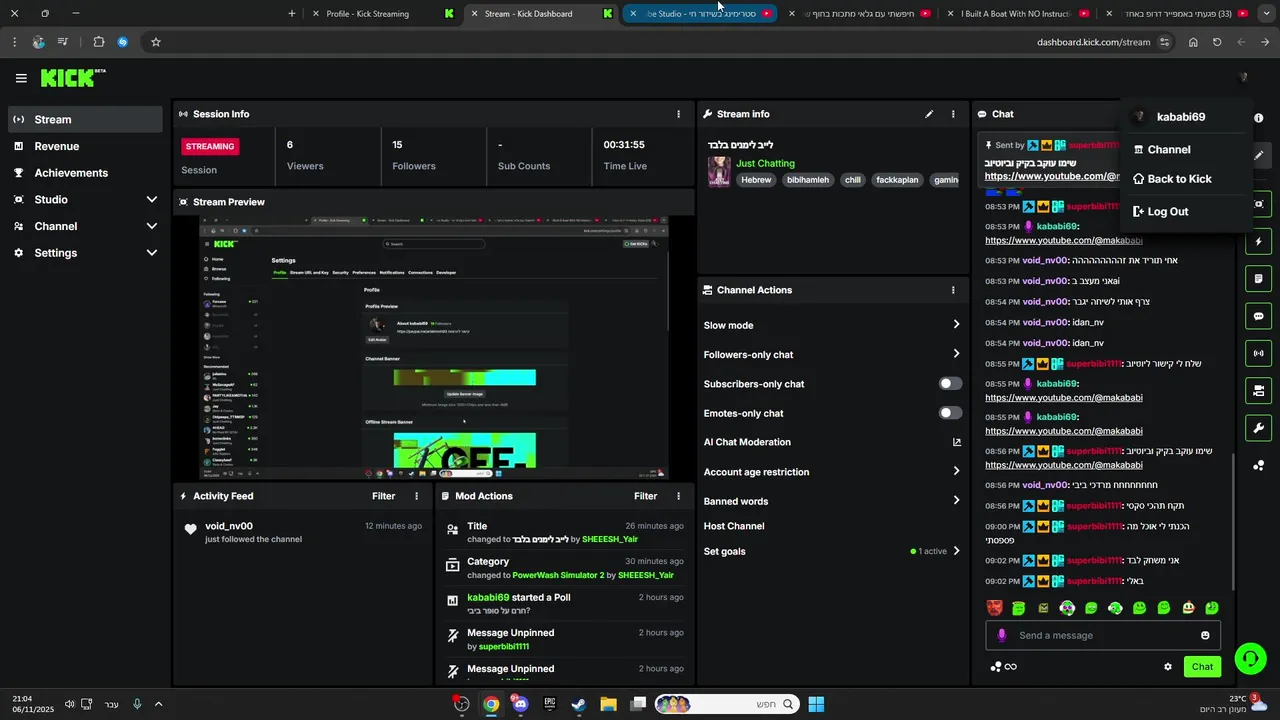
Task: Open the emoji picker in message box
Action: [x=1205, y=635]
